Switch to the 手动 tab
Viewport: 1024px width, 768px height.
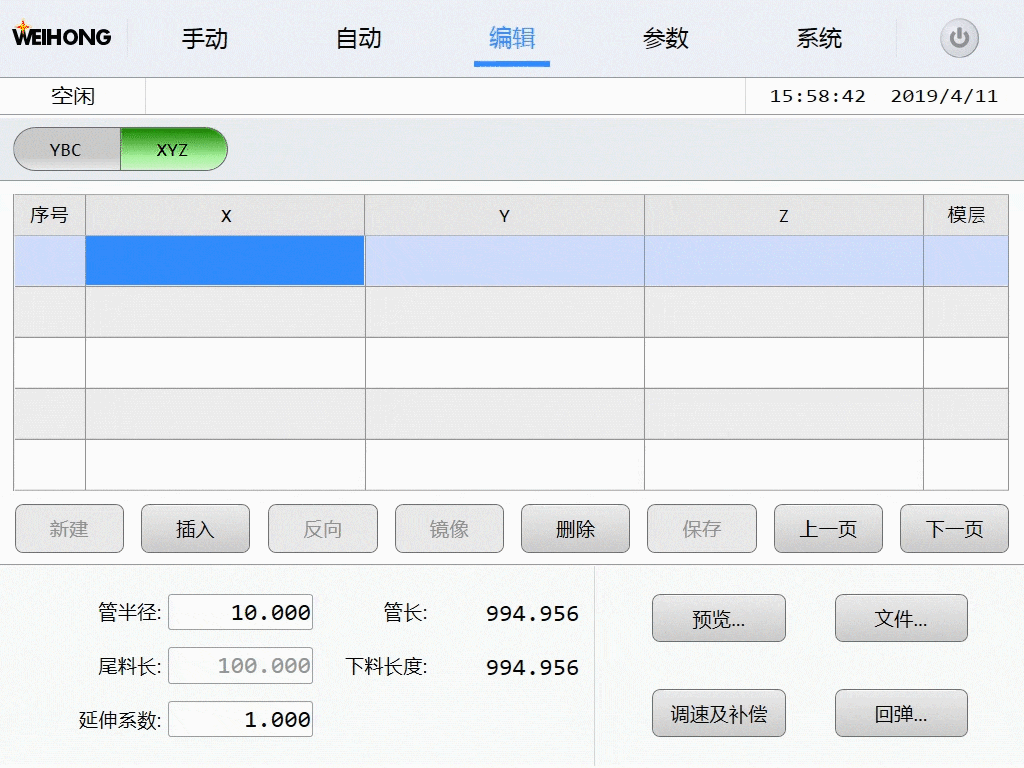[204, 39]
